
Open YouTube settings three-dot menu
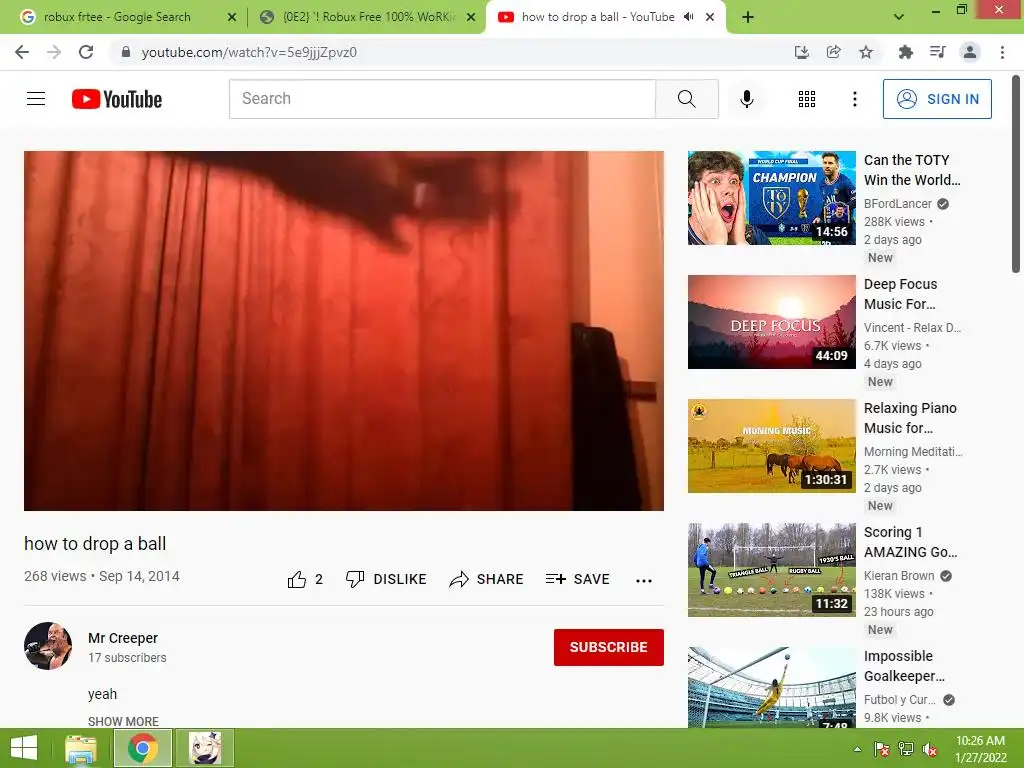coord(854,99)
